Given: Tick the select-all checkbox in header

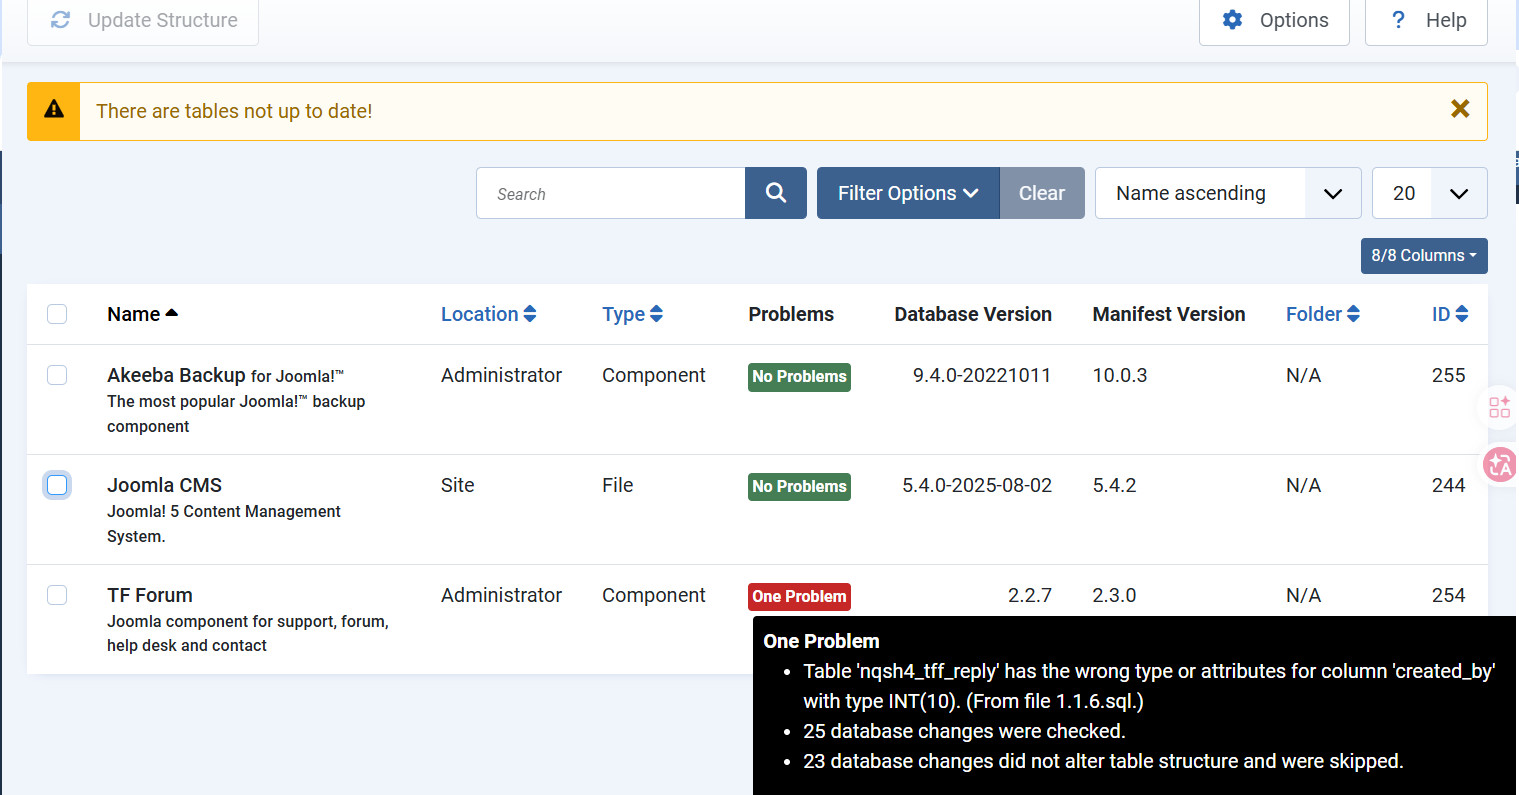Looking at the screenshot, I should (57, 314).
